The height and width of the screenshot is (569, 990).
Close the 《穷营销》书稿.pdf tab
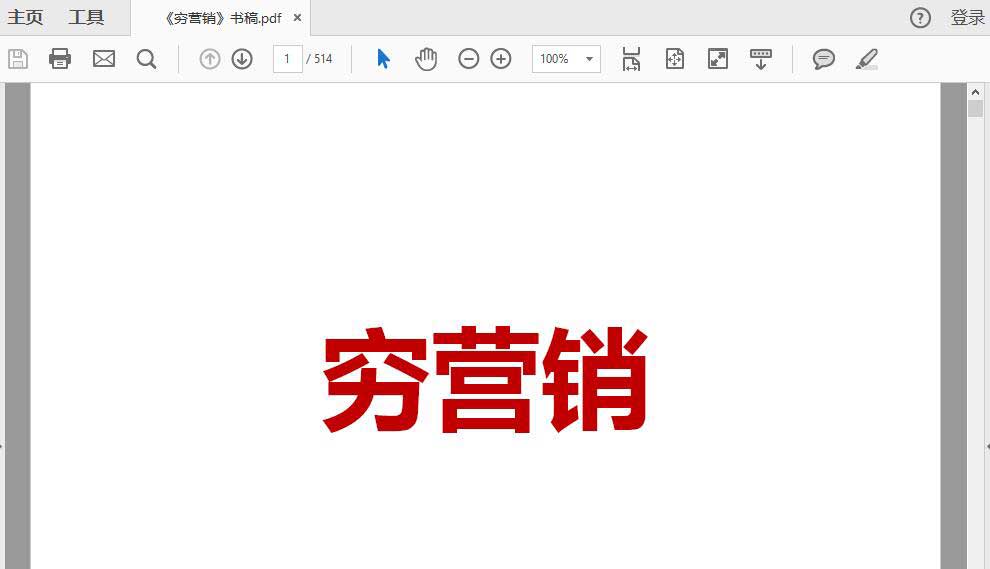point(297,18)
